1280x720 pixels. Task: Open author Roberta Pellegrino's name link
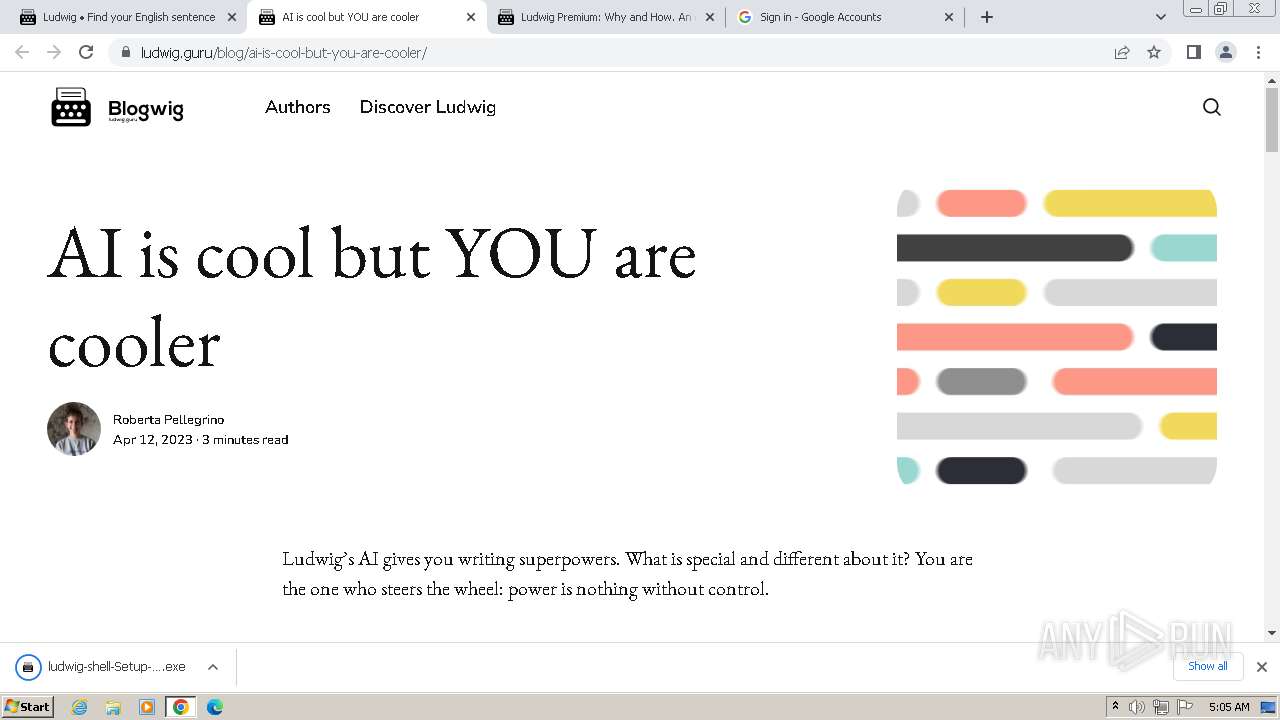point(168,420)
